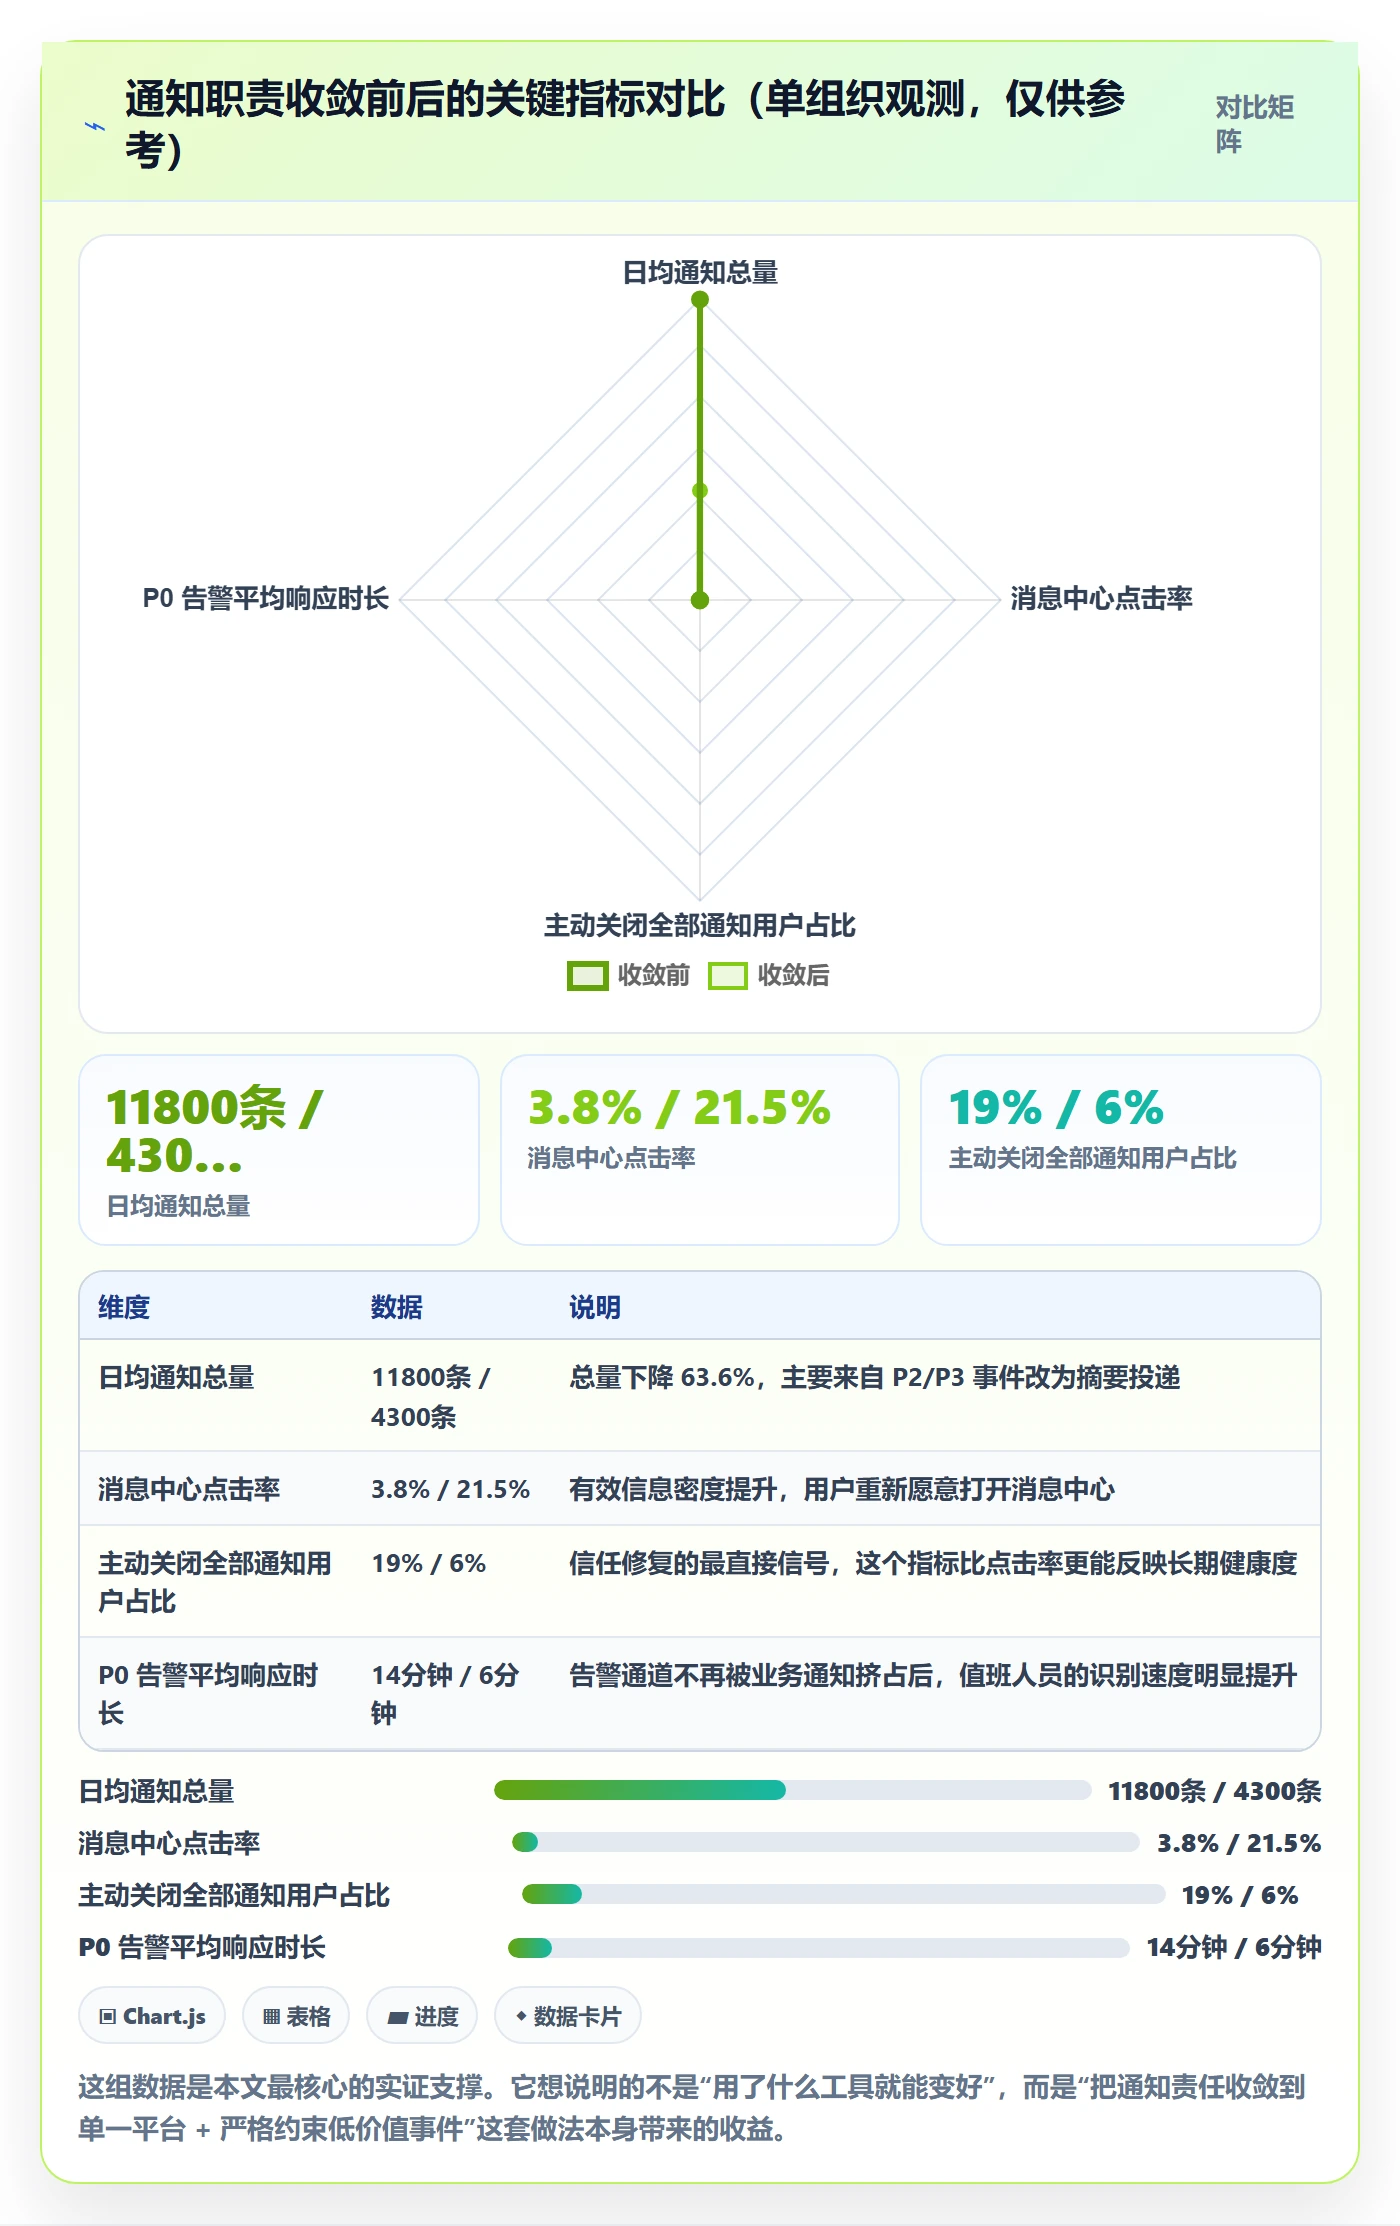This screenshot has width=1400, height=2226.
Task: Click the 3.8% / 21.5% progress value
Action: click(x=1239, y=1843)
